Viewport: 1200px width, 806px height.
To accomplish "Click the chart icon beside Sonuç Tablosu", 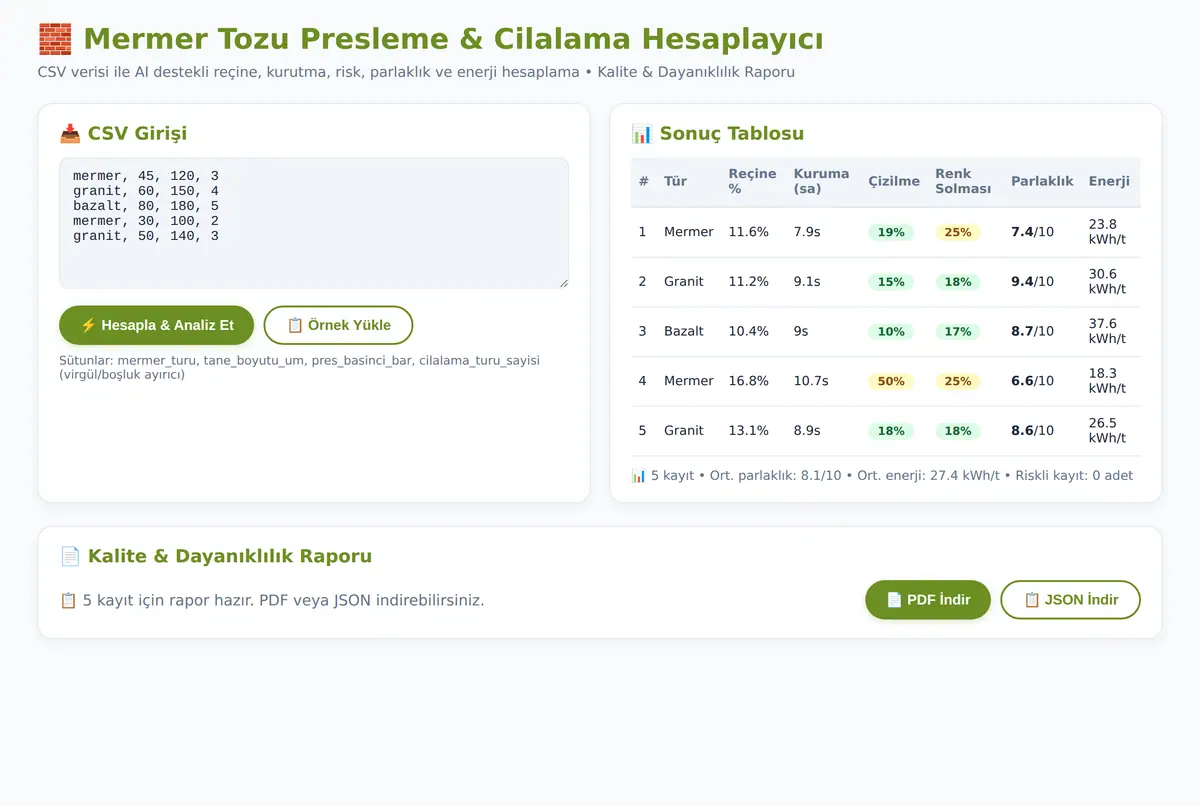I will [640, 134].
